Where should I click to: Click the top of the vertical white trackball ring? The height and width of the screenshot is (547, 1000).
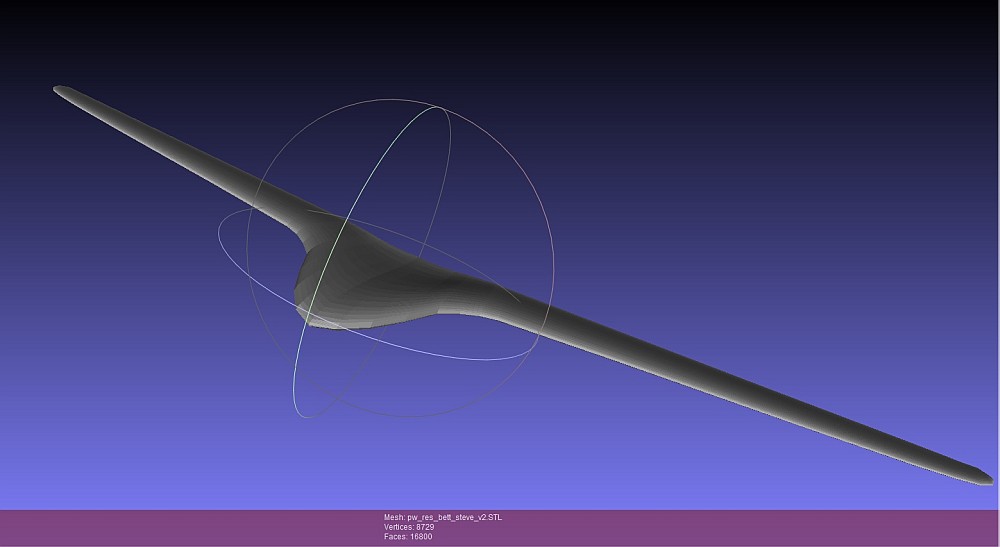click(438, 110)
